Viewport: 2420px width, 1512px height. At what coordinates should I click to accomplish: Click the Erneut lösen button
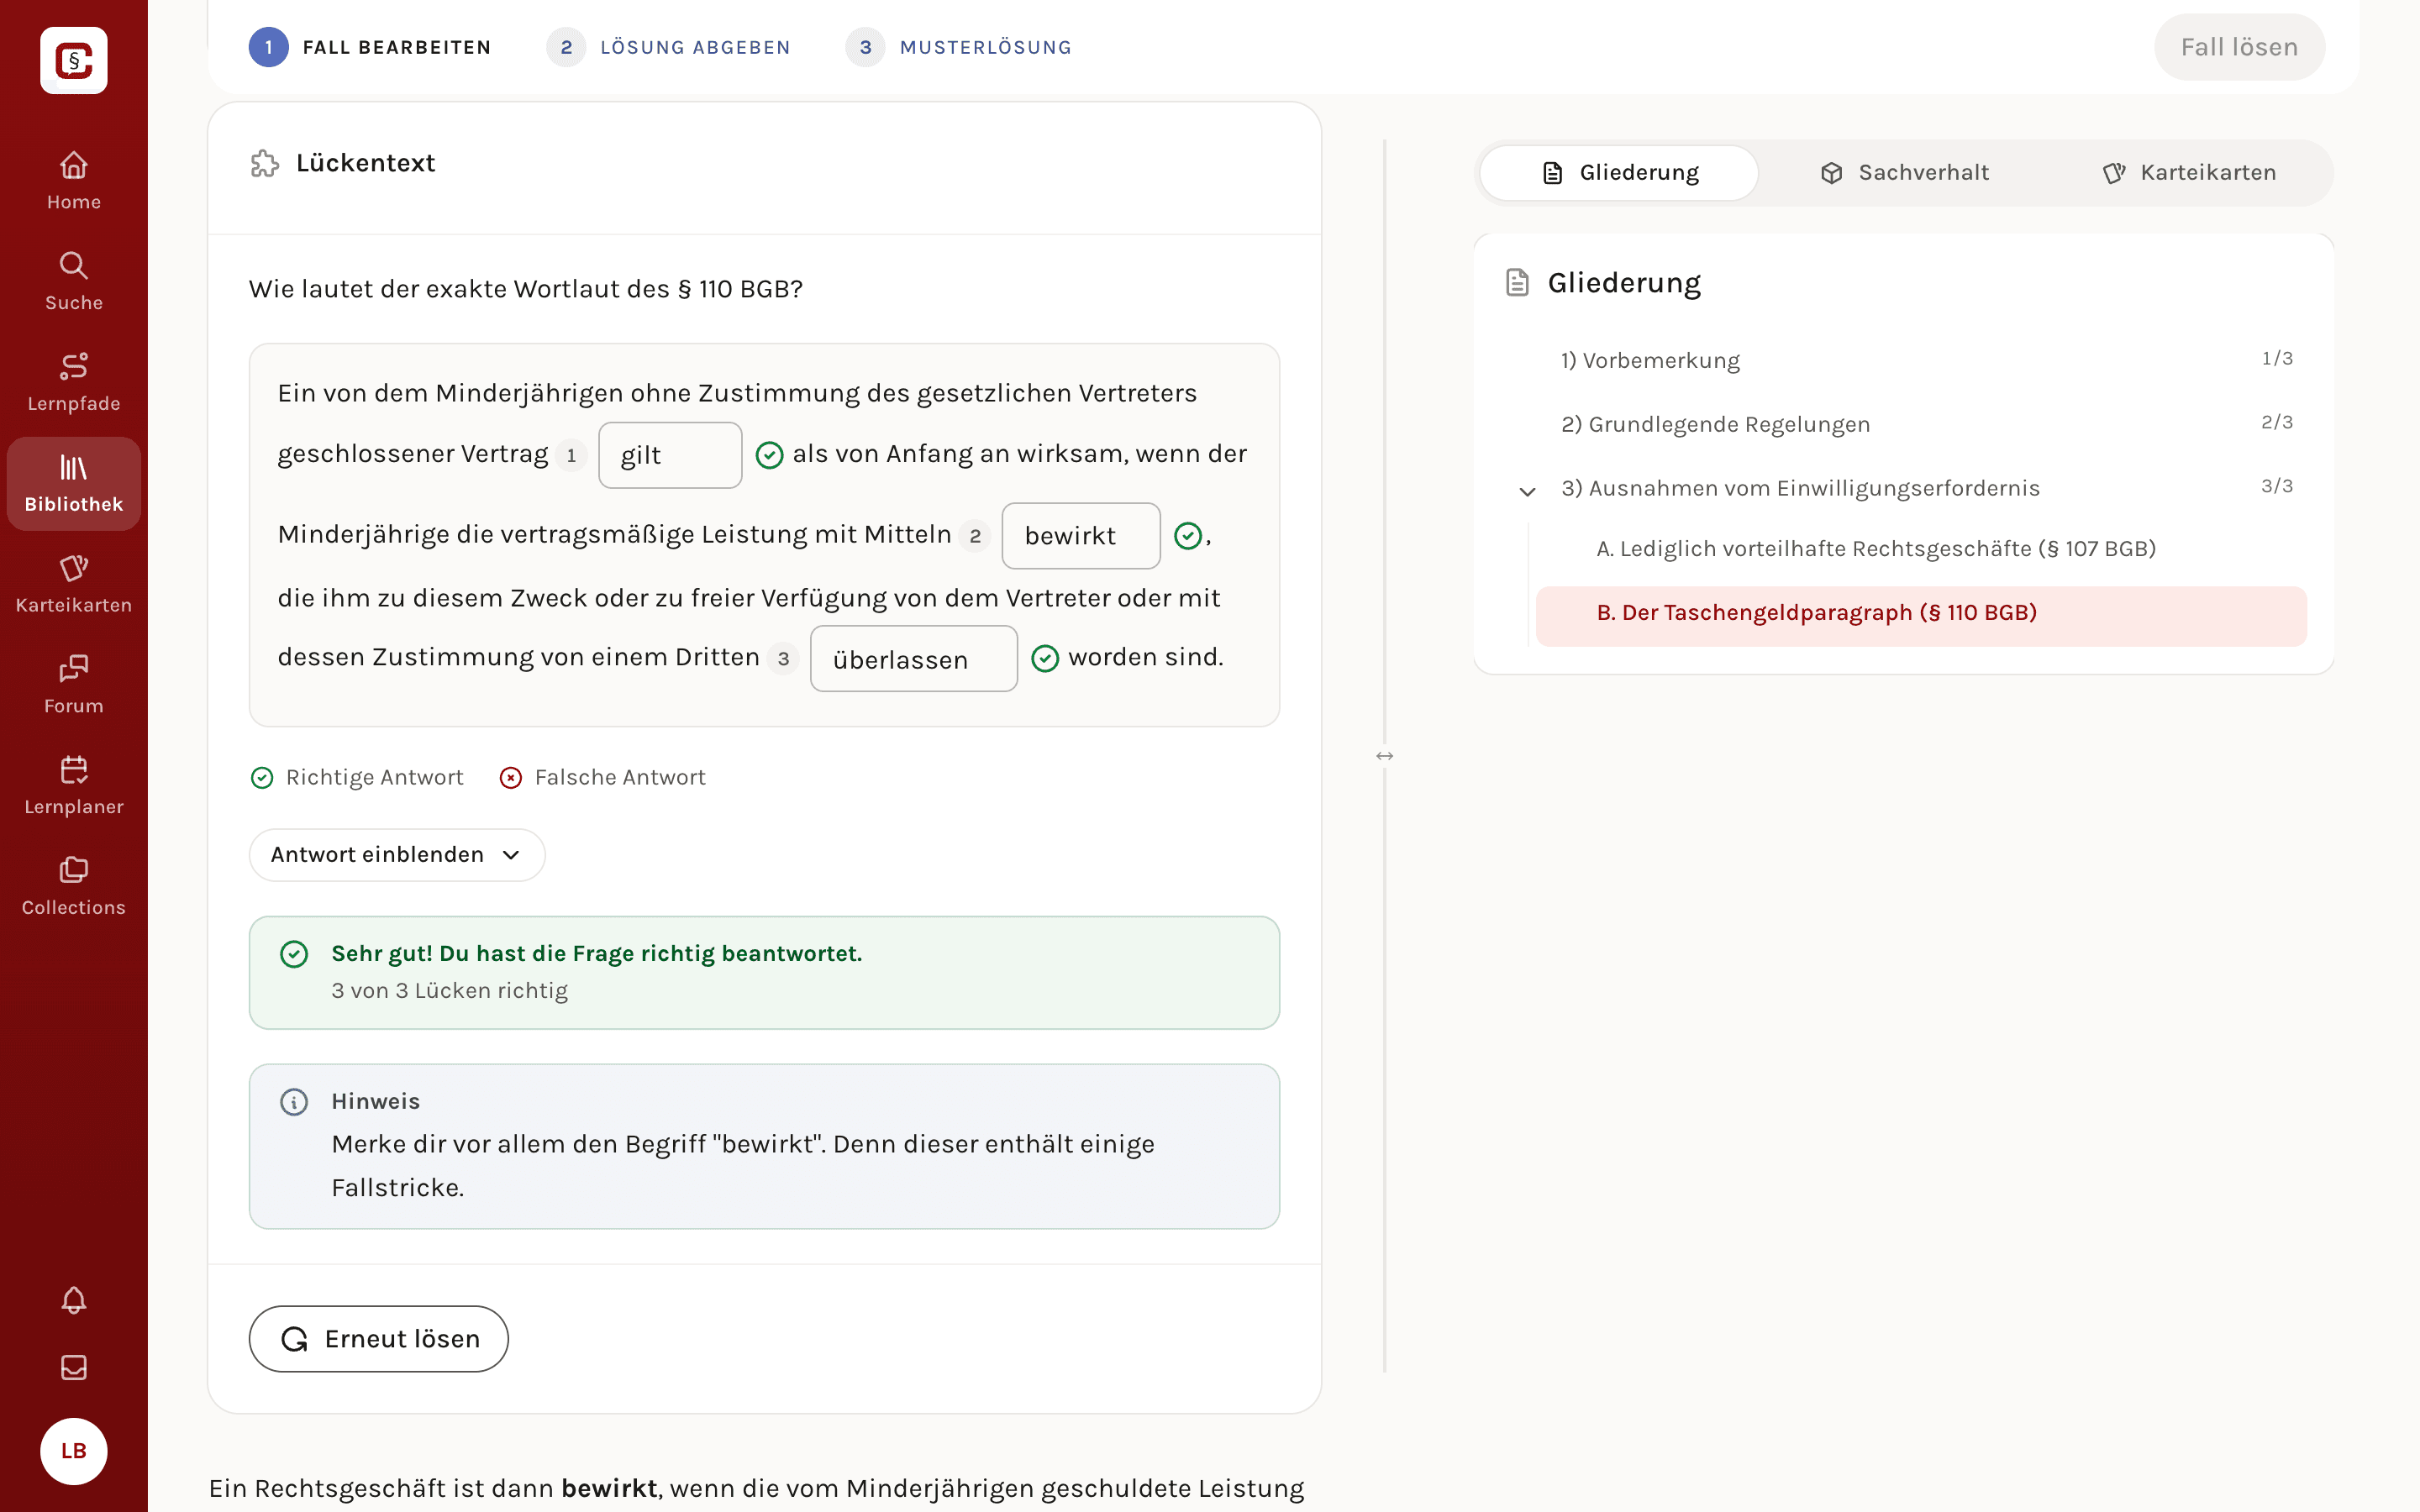tap(379, 1339)
